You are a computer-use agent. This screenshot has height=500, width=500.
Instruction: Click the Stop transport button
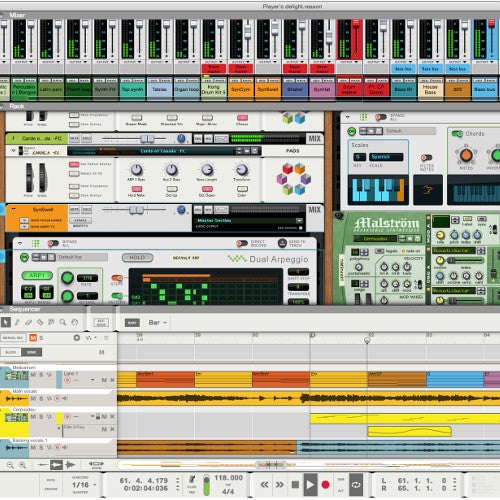click(295, 484)
